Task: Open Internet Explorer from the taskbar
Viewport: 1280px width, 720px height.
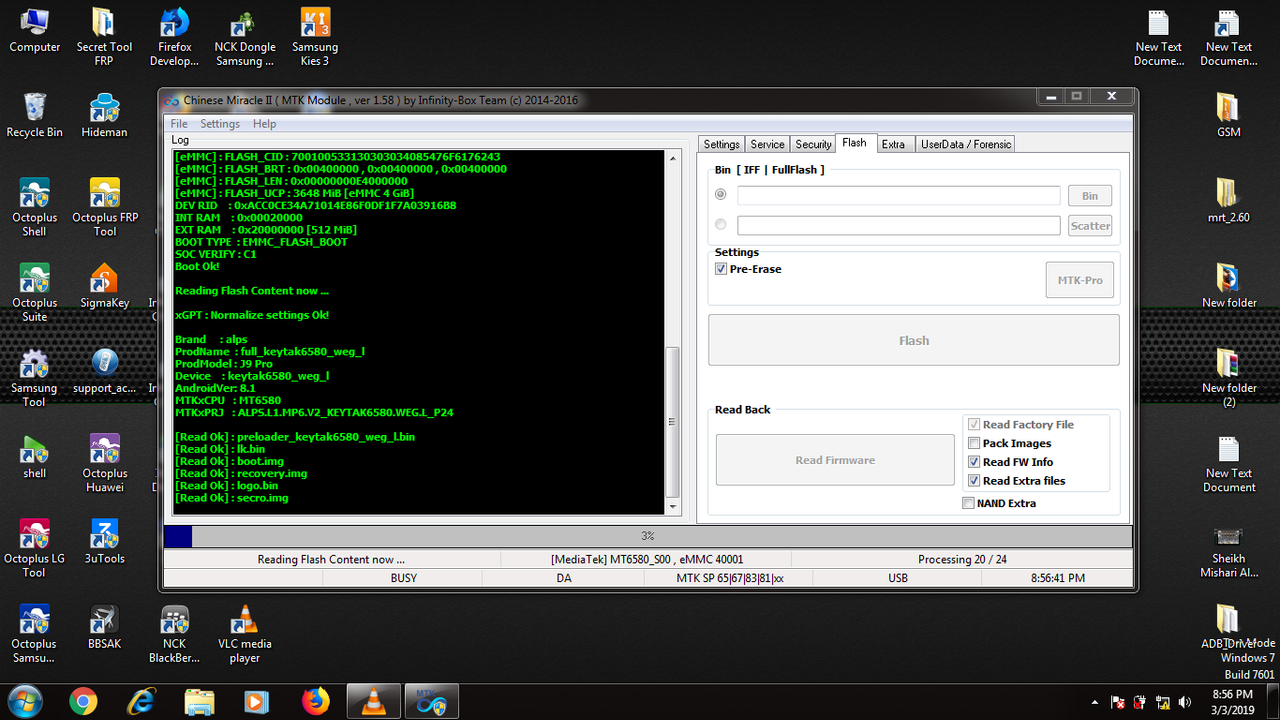Action: coord(142,702)
